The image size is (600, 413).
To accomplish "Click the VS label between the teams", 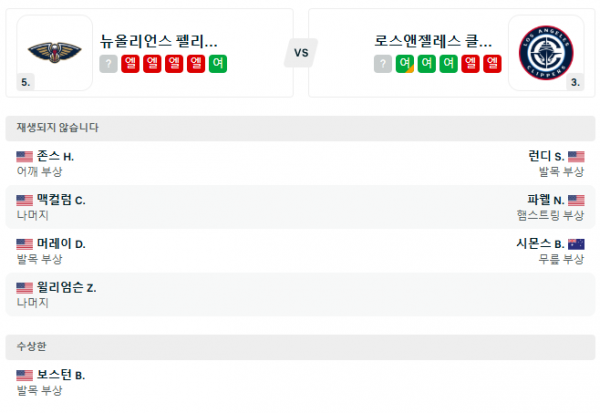I will coord(300,51).
